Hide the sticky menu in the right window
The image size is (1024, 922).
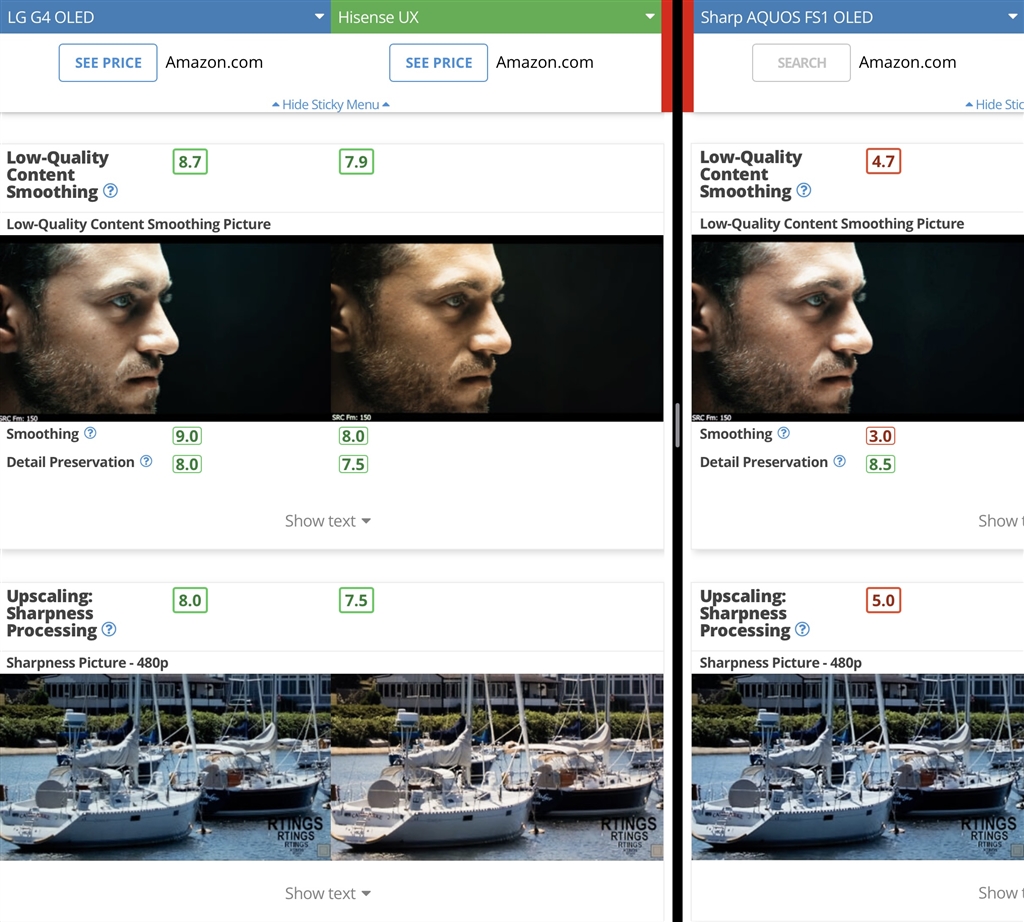tap(995, 104)
